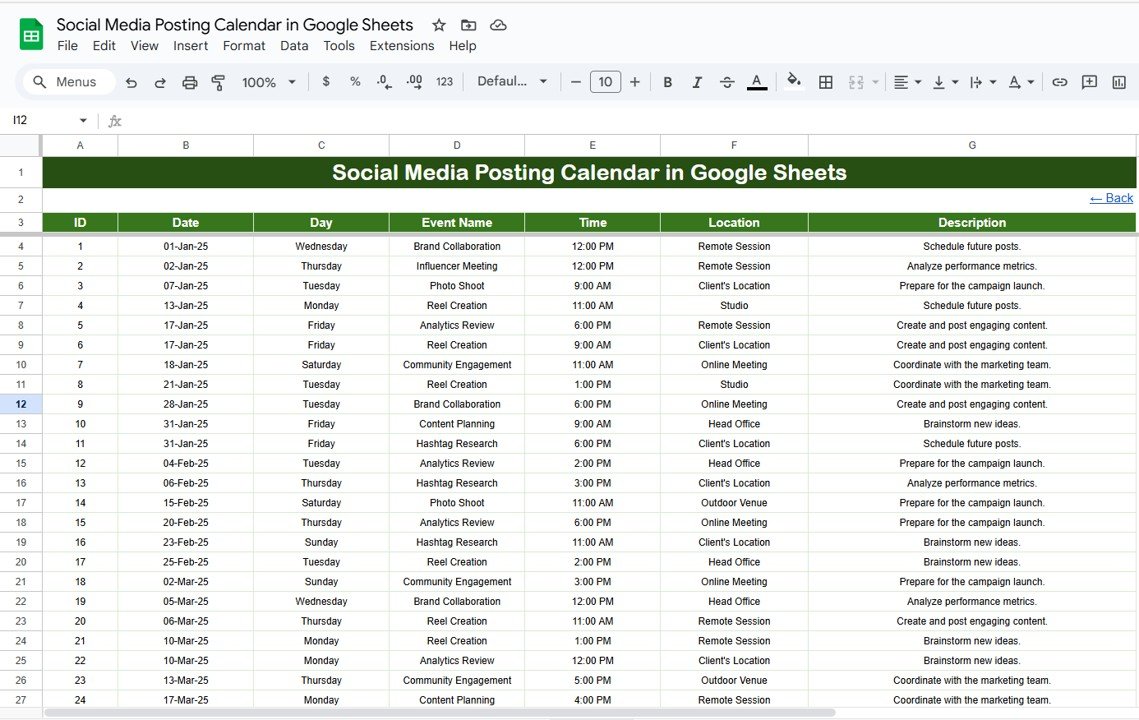
Task: Toggle bold formatting
Action: click(668, 82)
